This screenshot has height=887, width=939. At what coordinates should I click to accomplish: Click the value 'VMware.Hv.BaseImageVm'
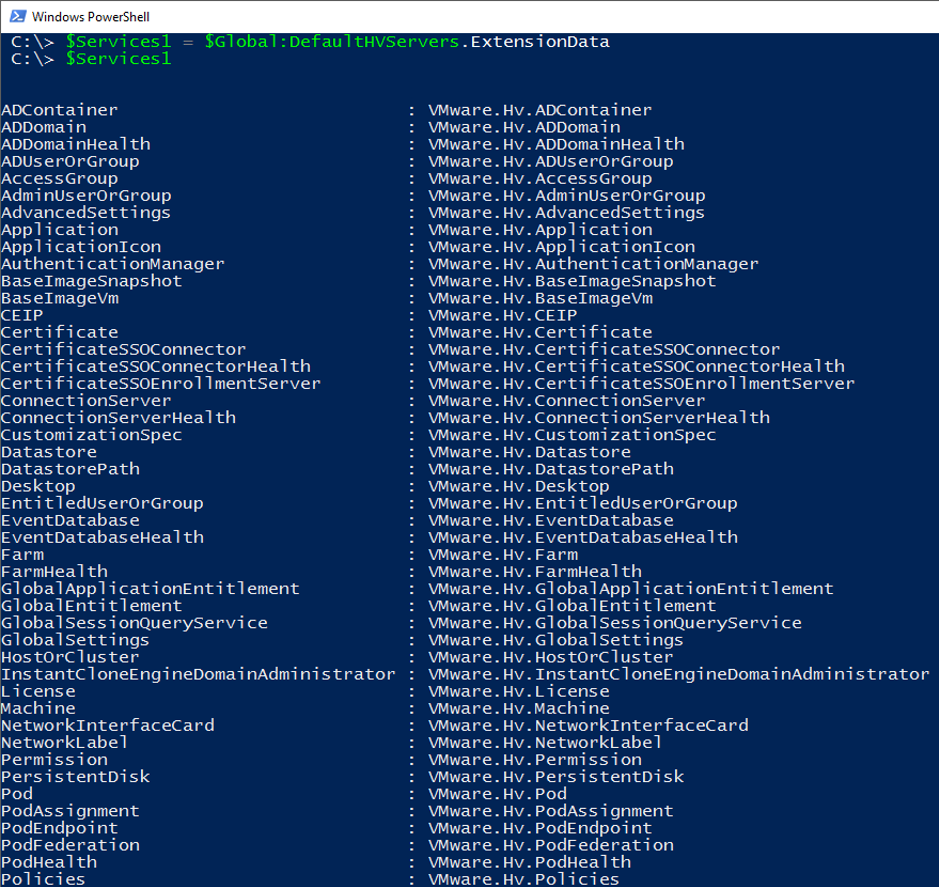tap(540, 298)
